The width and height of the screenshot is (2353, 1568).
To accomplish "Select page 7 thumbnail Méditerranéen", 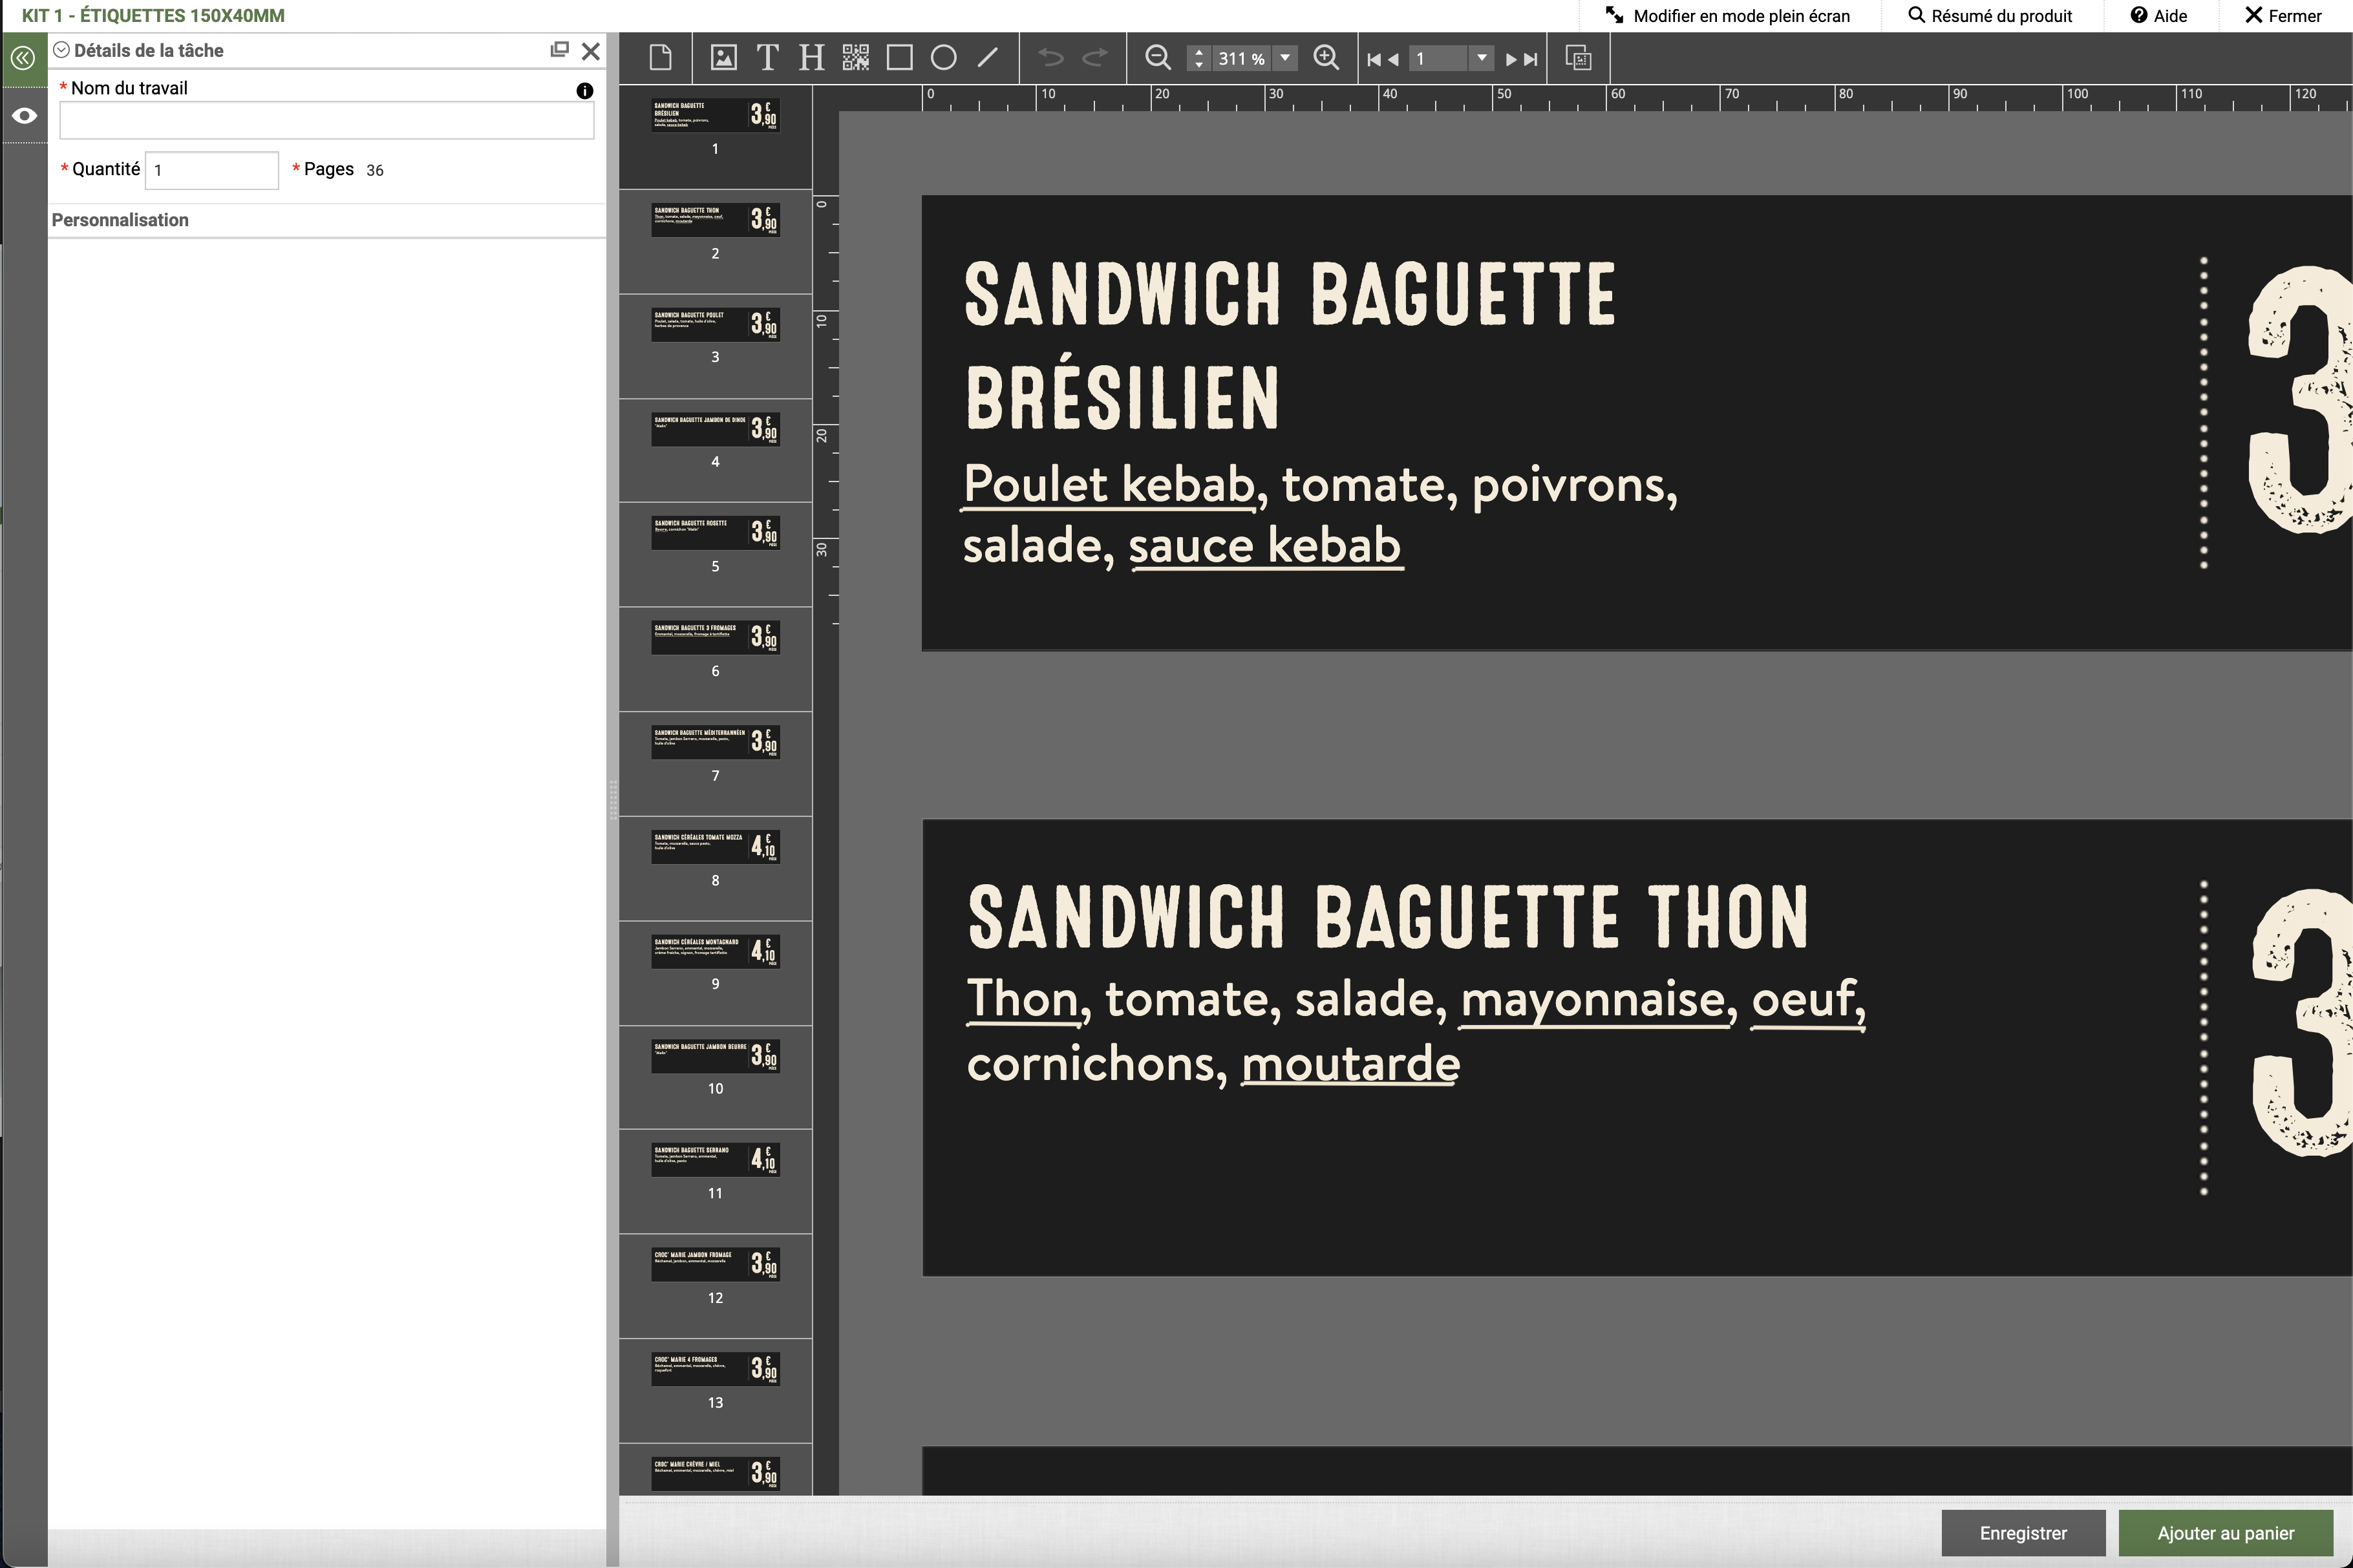I will tap(715, 742).
